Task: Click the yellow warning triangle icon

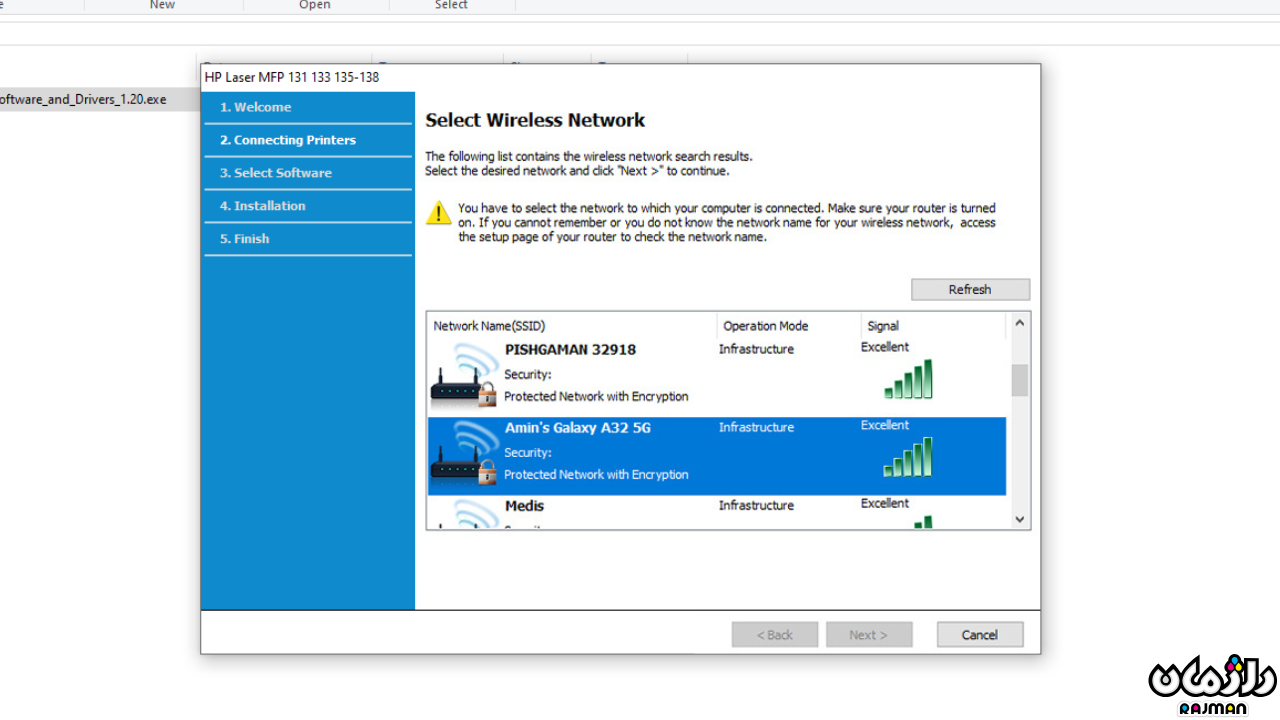Action: click(x=439, y=212)
